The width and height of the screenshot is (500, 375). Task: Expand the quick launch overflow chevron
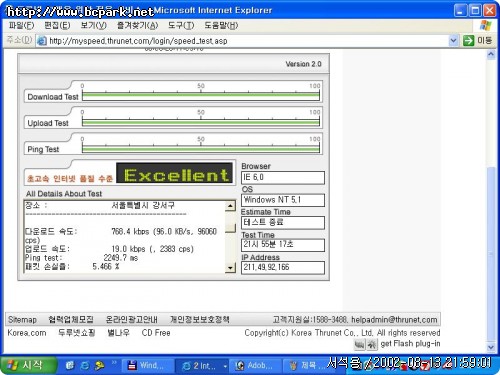(x=114, y=362)
